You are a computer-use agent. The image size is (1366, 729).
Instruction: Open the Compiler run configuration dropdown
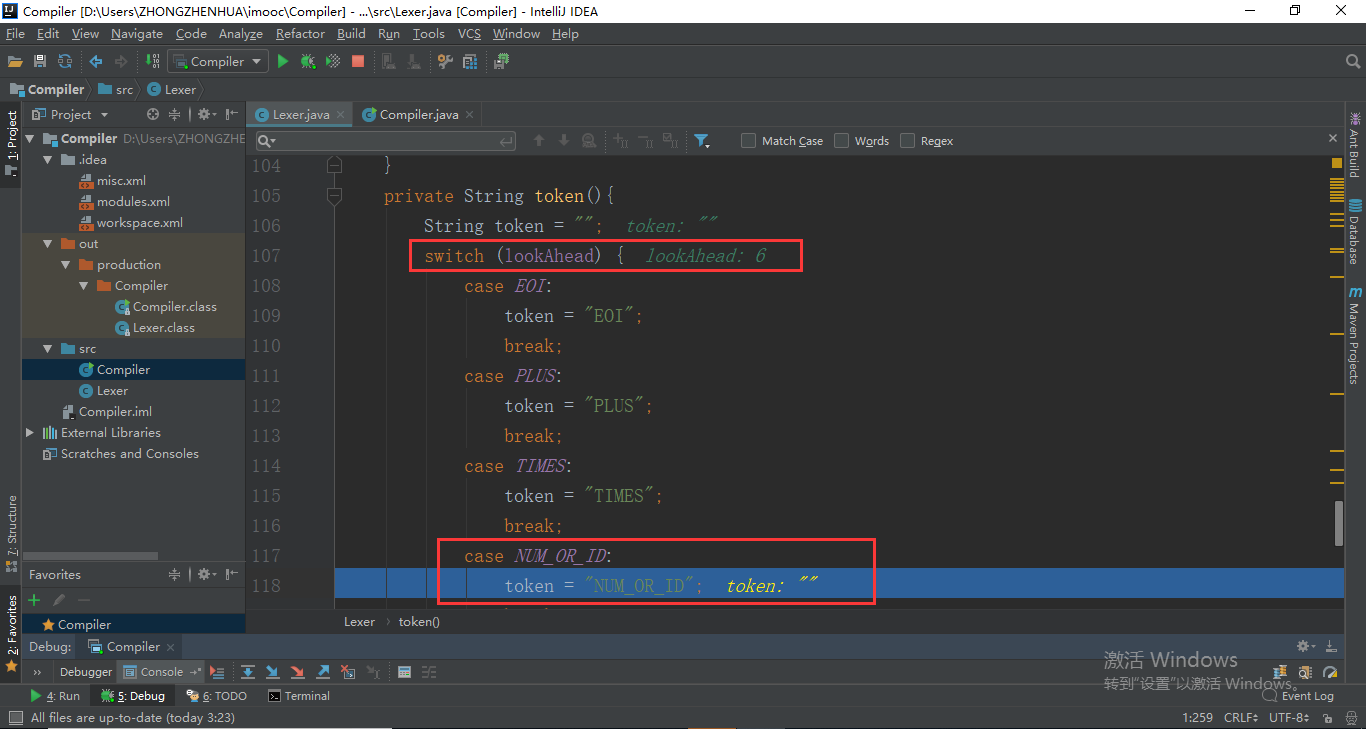pos(217,62)
